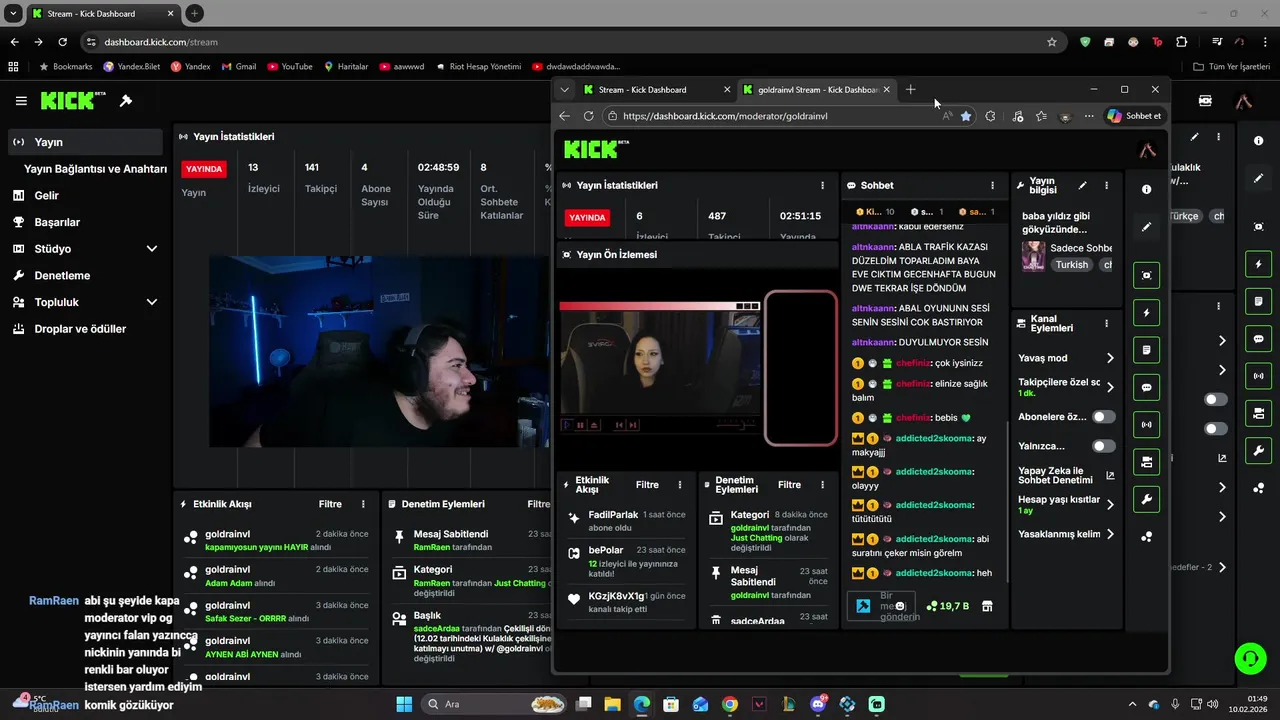Open Droplar ve ödüller sidebar item
The height and width of the screenshot is (720, 1280).
(x=84, y=329)
